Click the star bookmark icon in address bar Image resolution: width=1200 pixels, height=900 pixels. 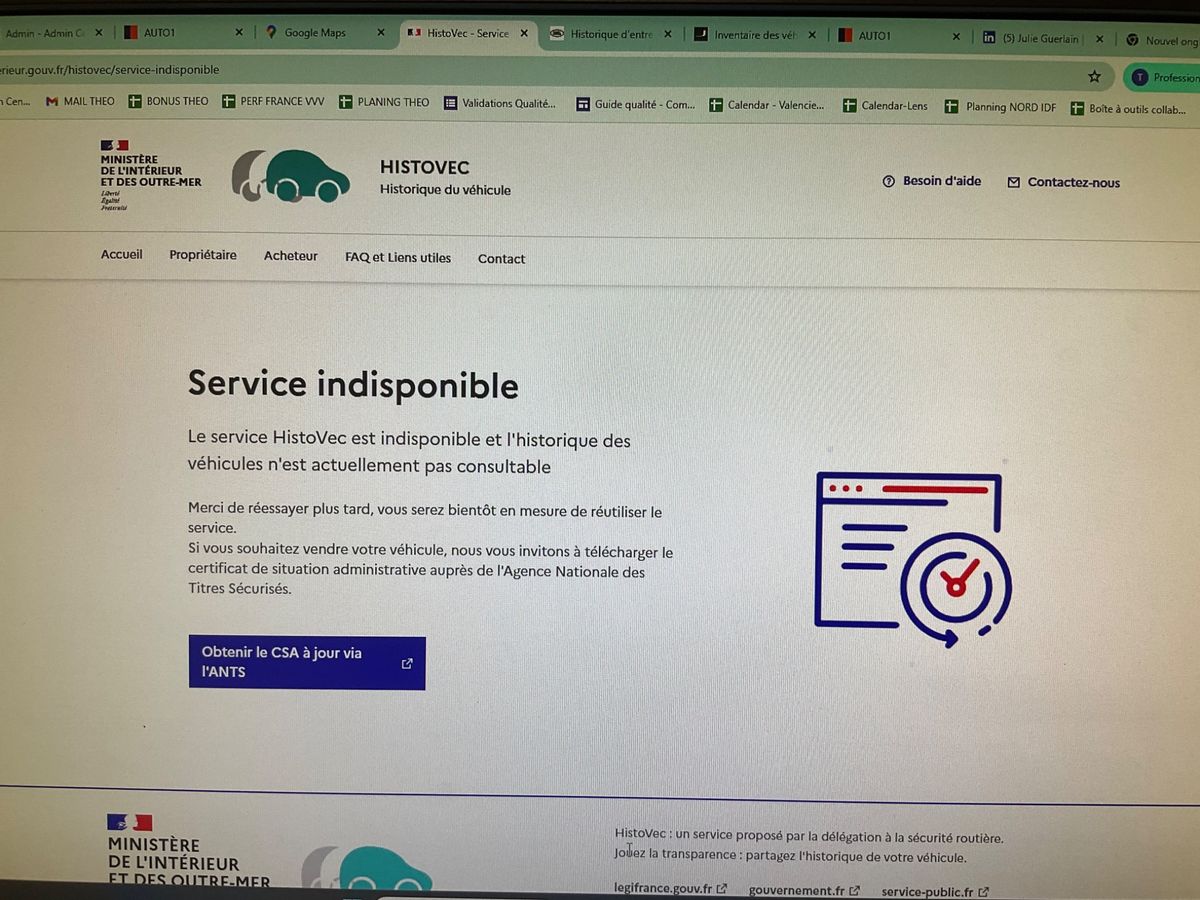click(x=1094, y=76)
